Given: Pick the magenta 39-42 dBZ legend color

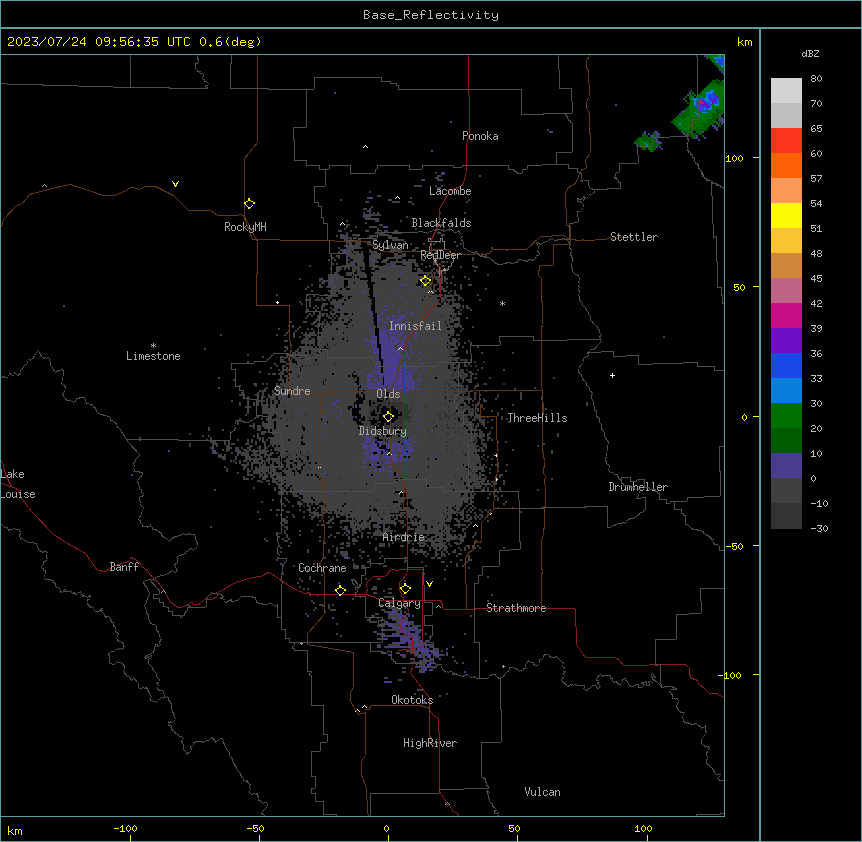Looking at the screenshot, I should coord(786,315).
